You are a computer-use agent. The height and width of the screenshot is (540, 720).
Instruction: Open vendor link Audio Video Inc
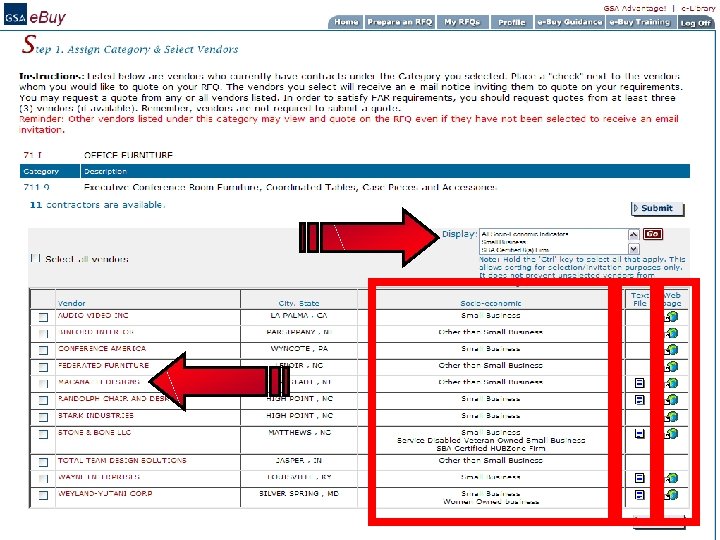tap(93, 315)
